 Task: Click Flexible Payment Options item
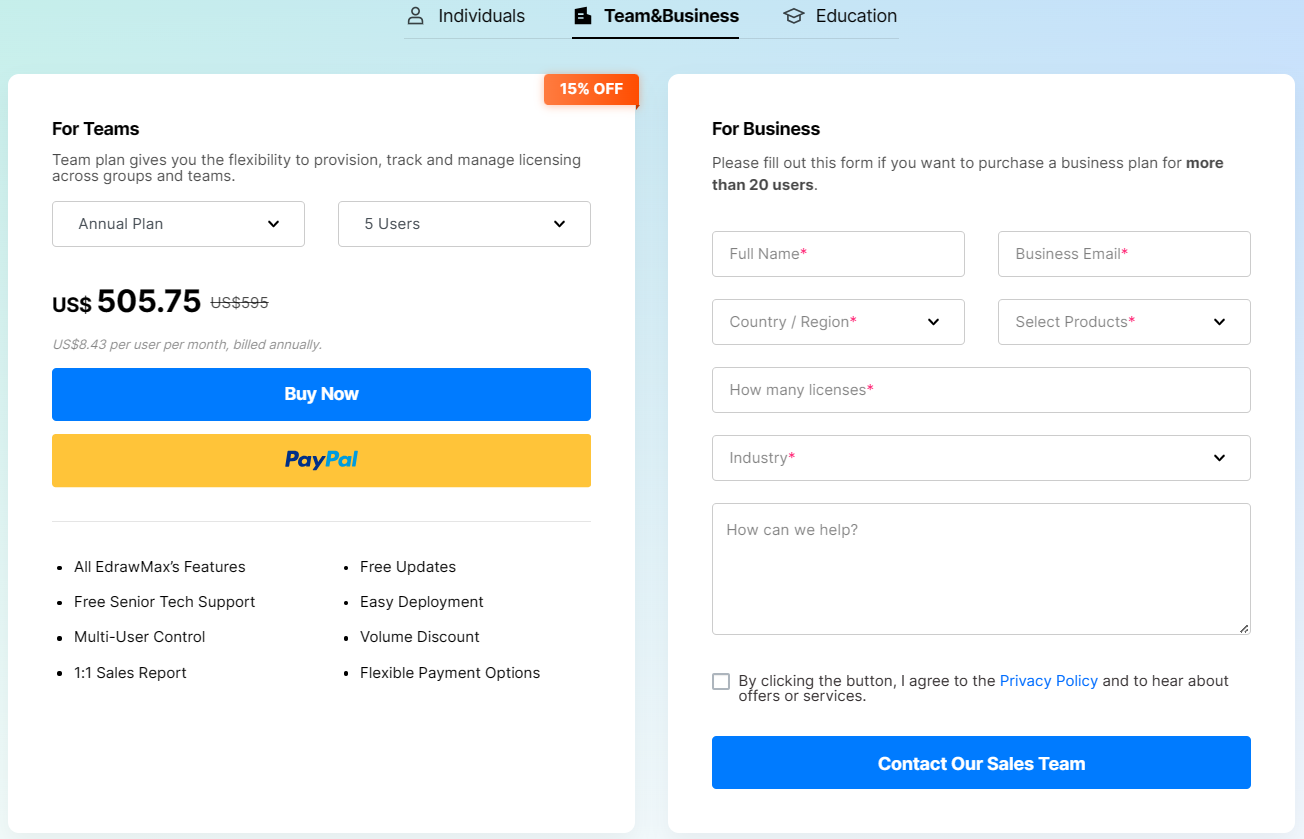[x=450, y=673]
